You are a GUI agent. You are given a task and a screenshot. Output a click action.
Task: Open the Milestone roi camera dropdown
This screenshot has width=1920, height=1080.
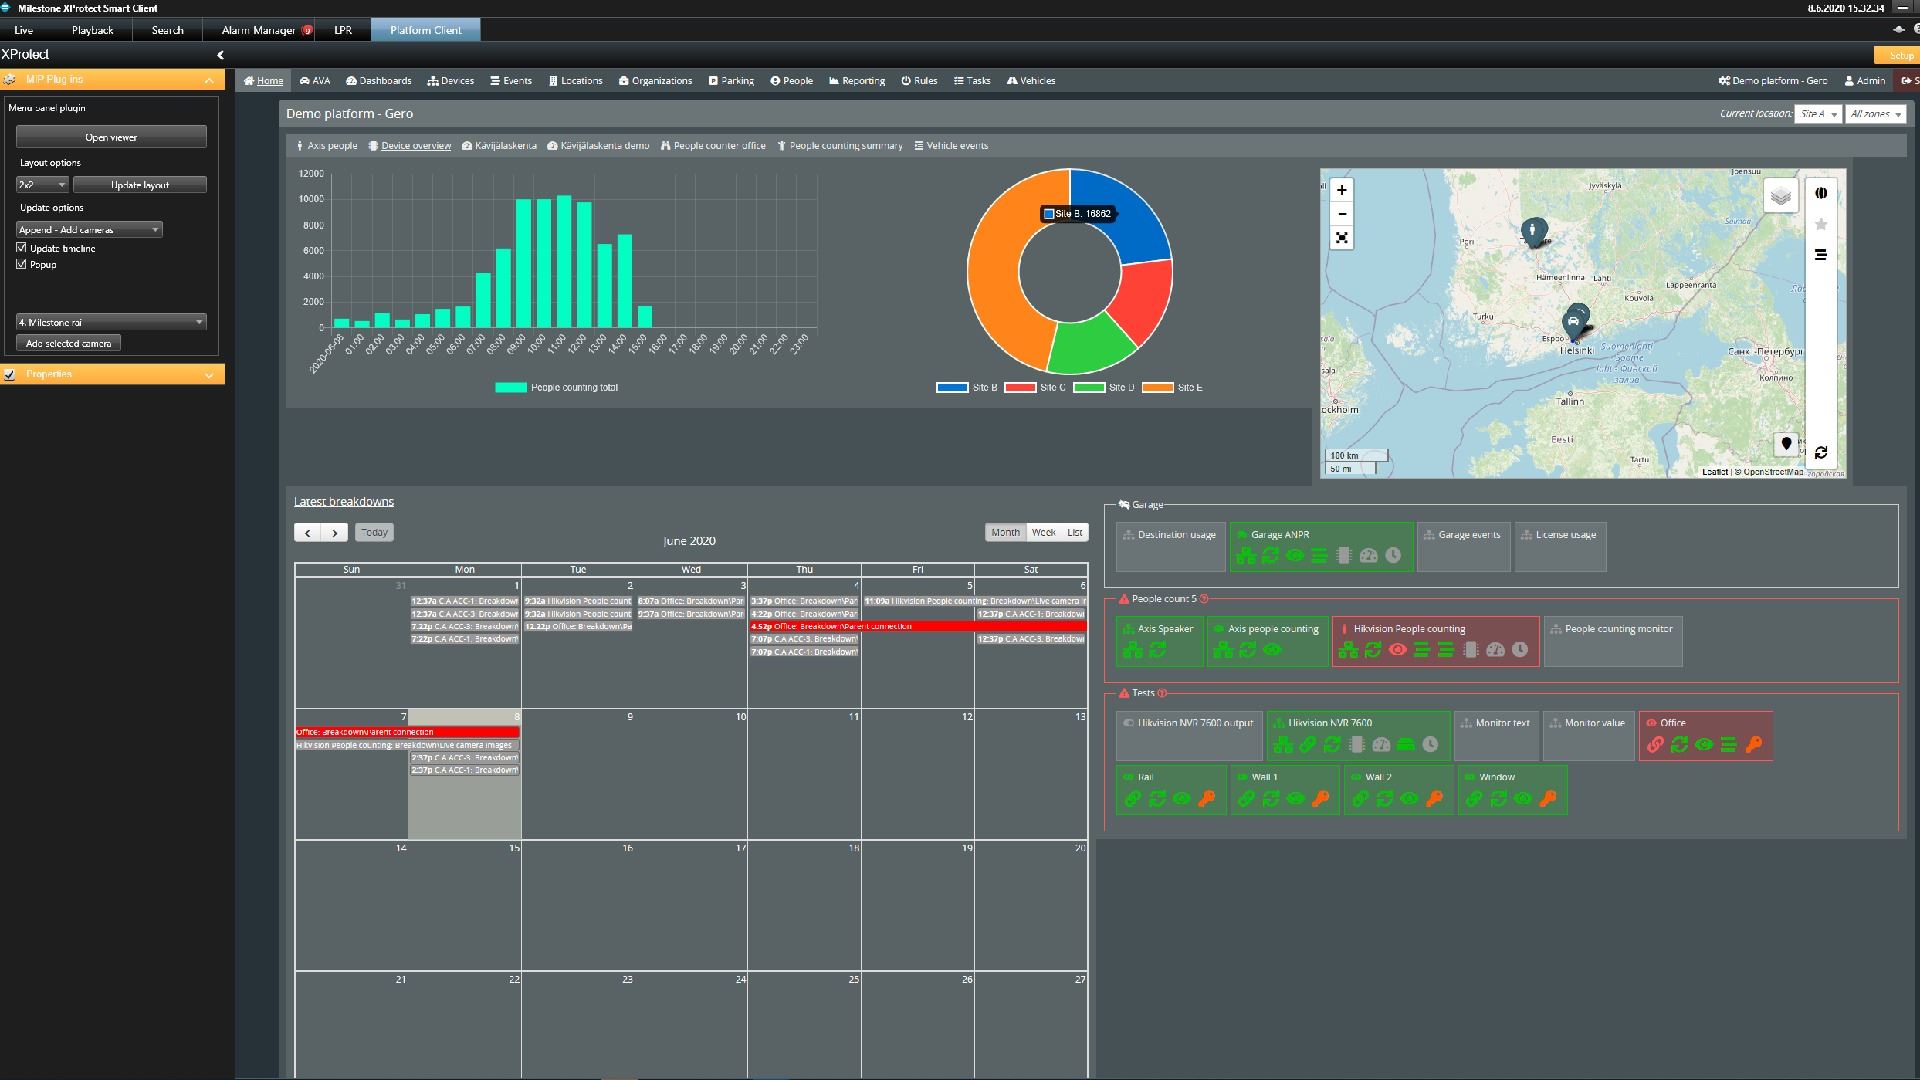[x=111, y=322]
